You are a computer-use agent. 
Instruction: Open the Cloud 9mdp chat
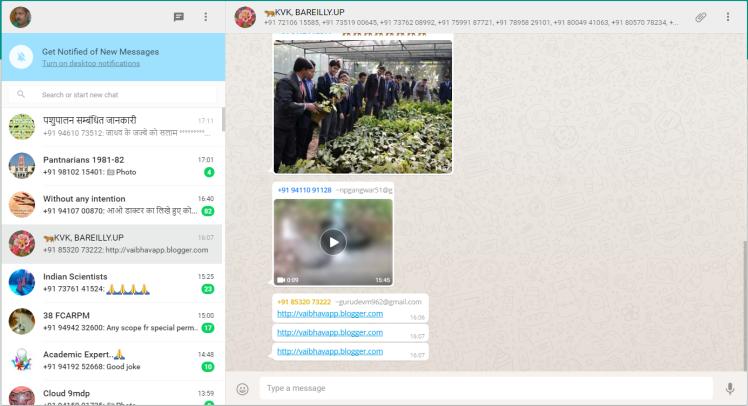tap(112, 394)
